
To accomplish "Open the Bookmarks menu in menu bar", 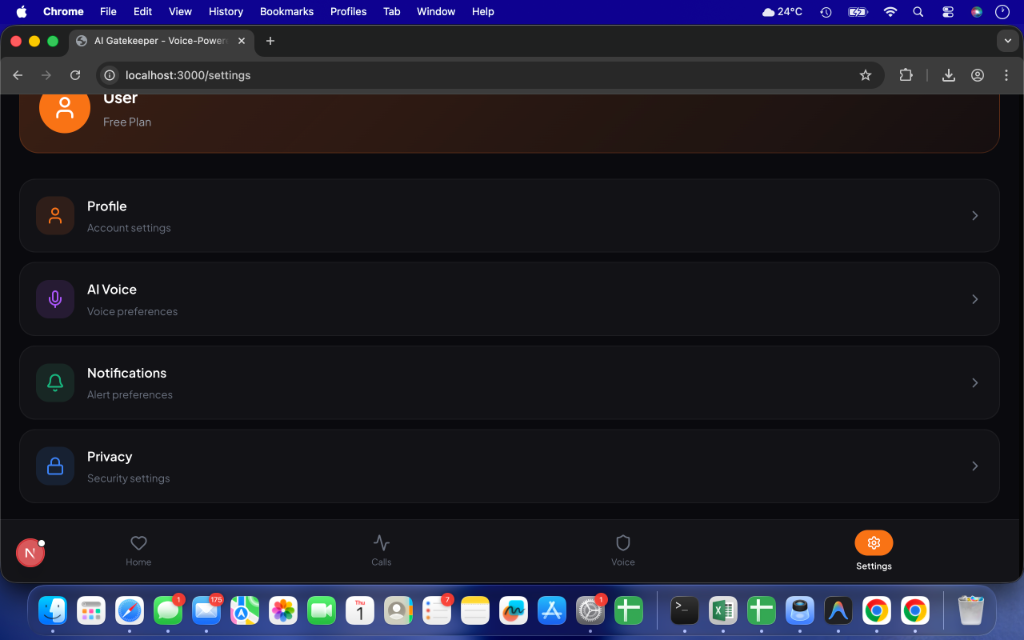I will (x=286, y=11).
